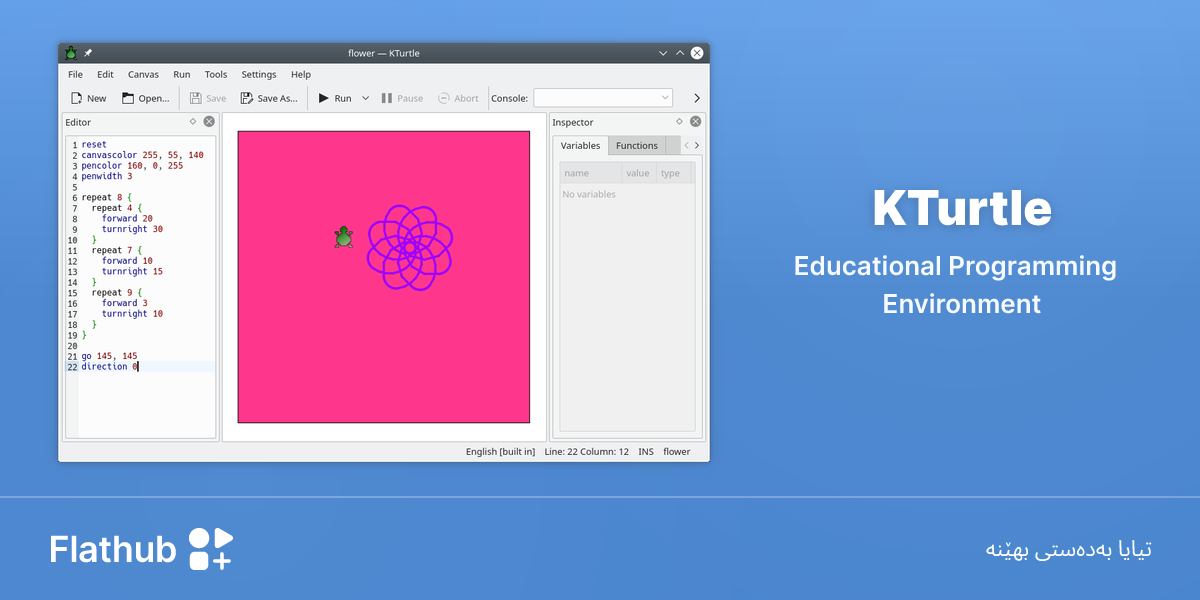
Task: Click the "name" column header
Action: coord(590,173)
